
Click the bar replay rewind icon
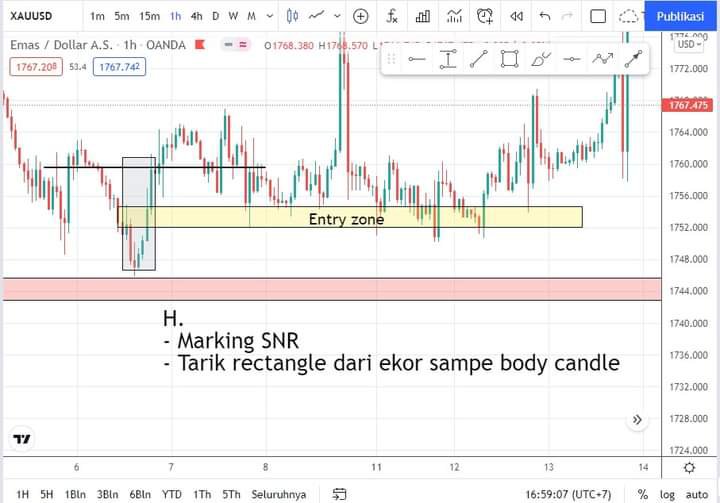(x=516, y=16)
